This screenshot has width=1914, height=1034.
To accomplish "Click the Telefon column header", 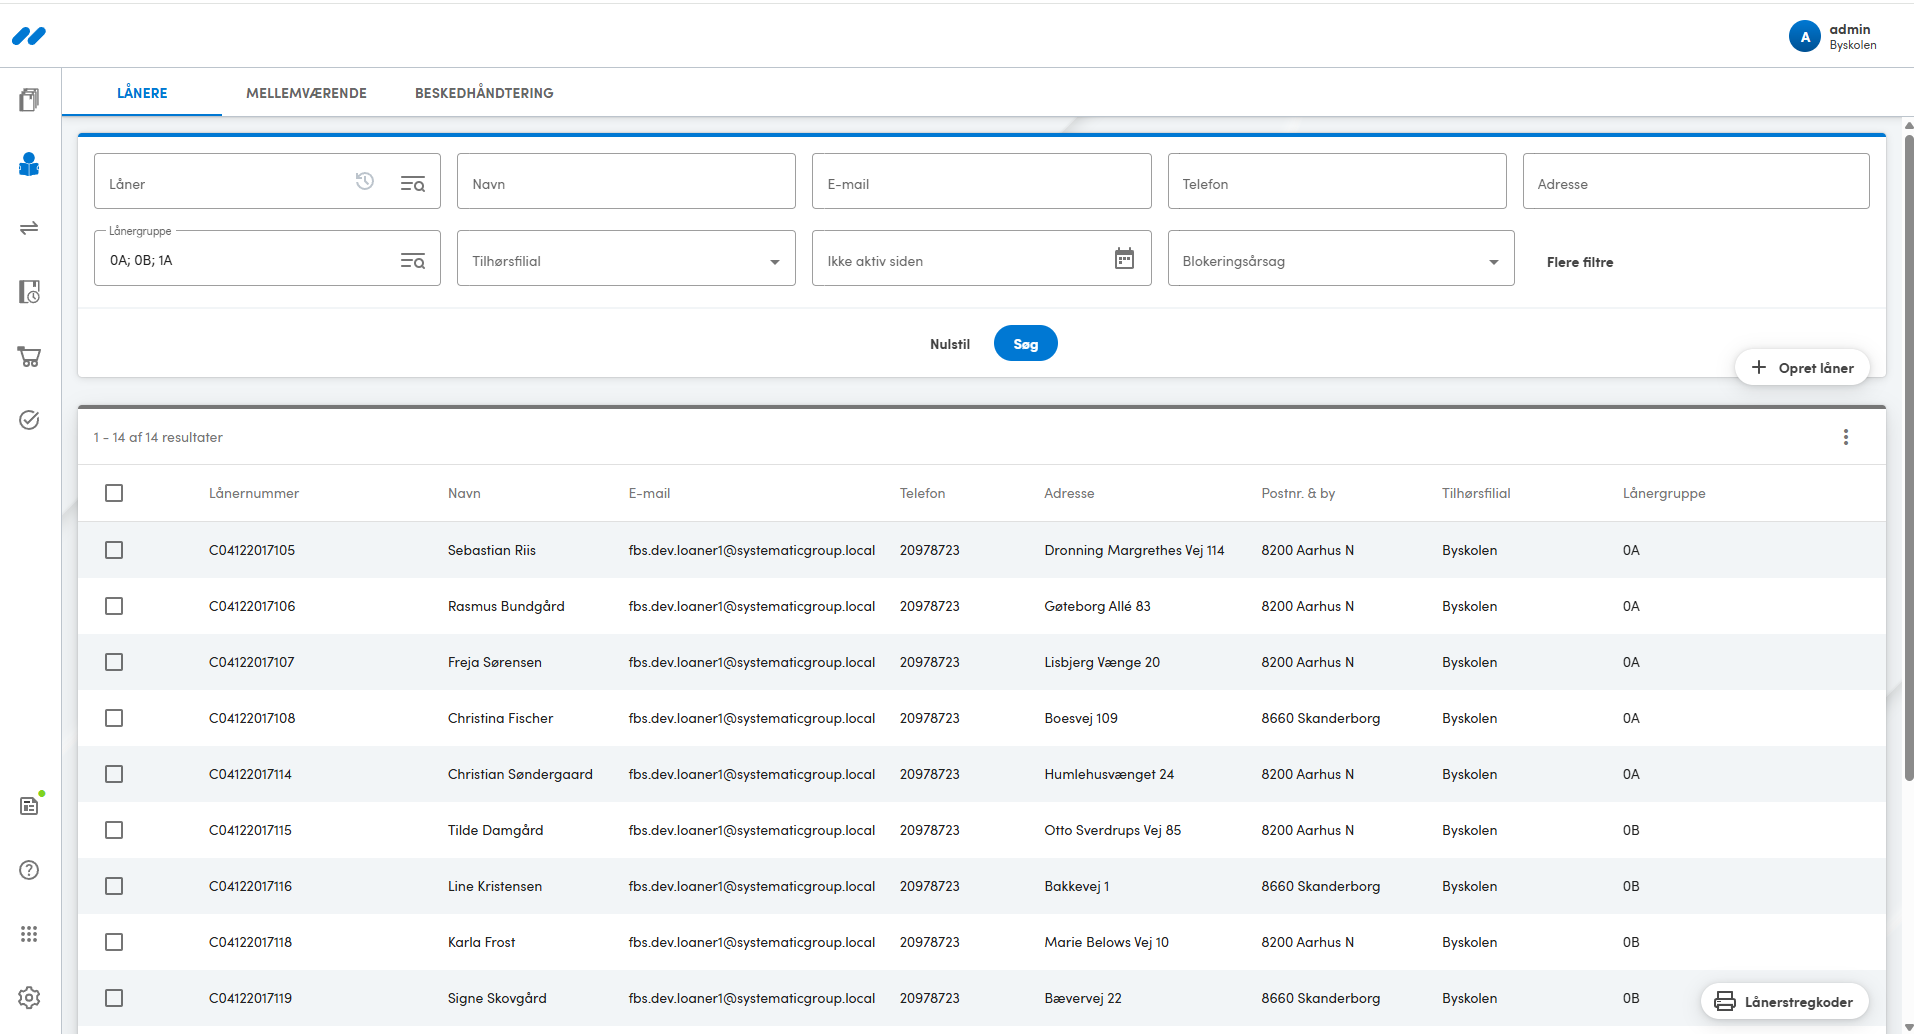I will [x=922, y=493].
